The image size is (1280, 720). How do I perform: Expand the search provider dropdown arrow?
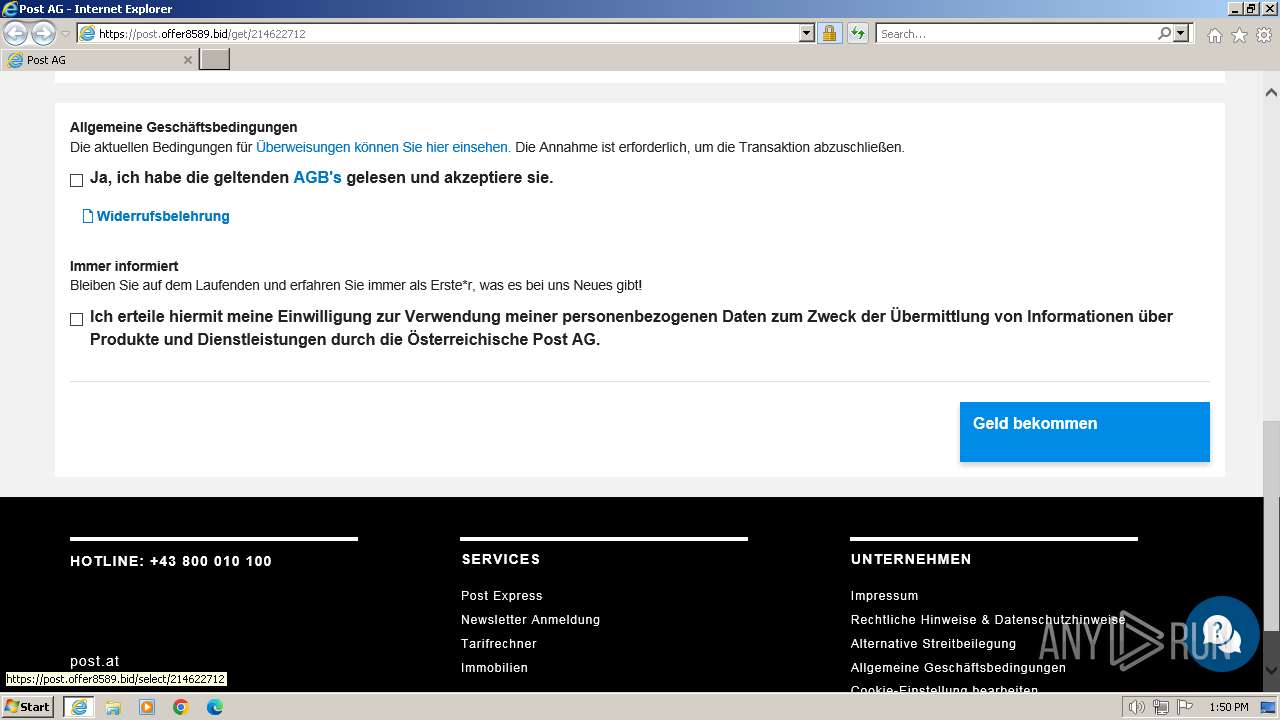coord(1181,33)
